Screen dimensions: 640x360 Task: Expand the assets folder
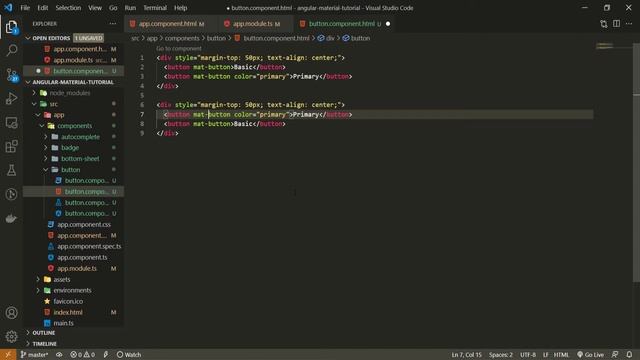(x=62, y=279)
